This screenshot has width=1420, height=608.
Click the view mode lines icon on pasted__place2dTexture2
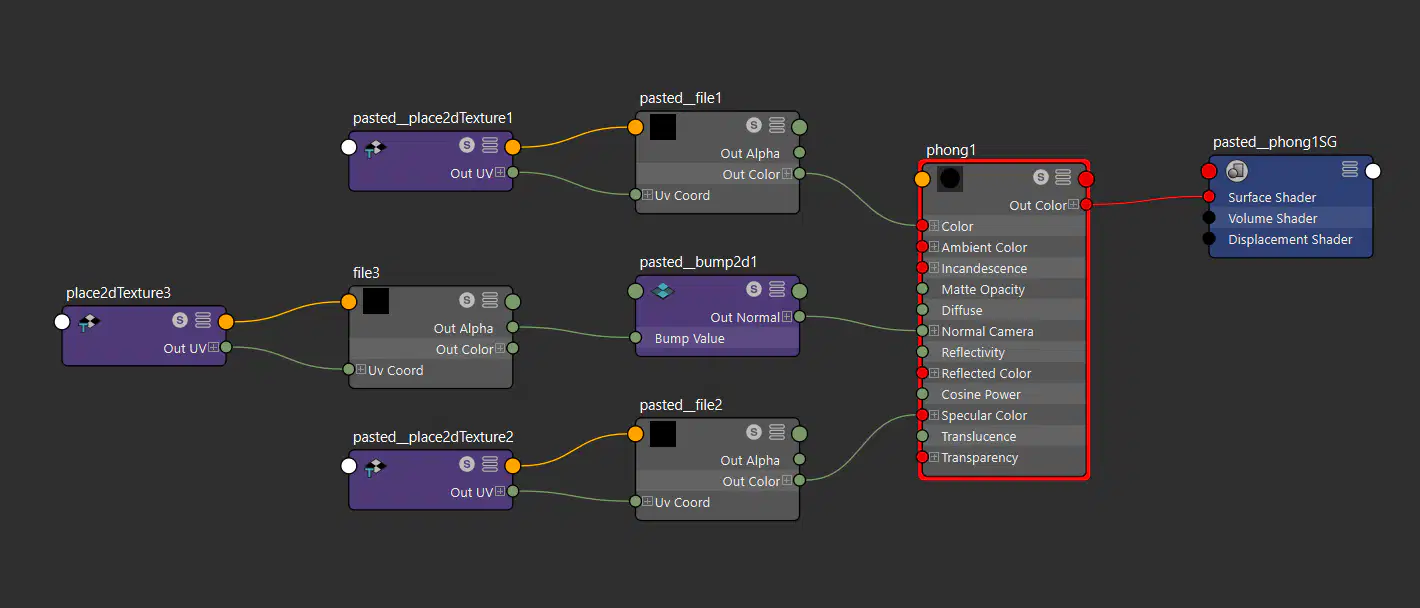pyautogui.click(x=490, y=464)
